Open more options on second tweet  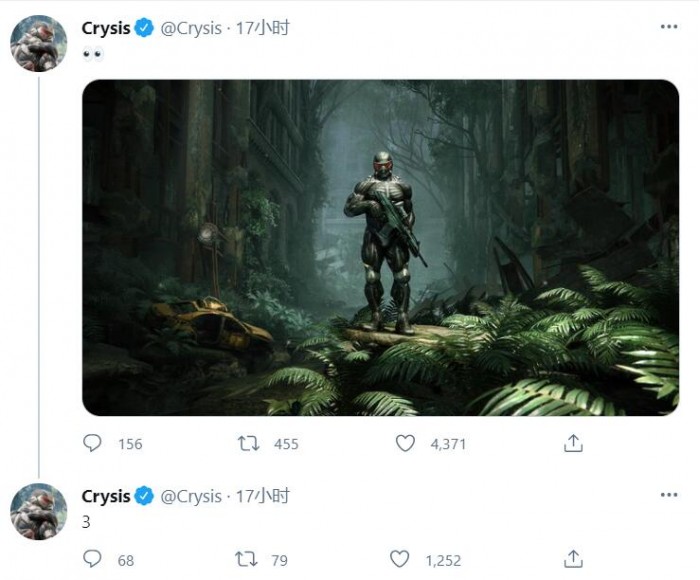click(x=668, y=496)
